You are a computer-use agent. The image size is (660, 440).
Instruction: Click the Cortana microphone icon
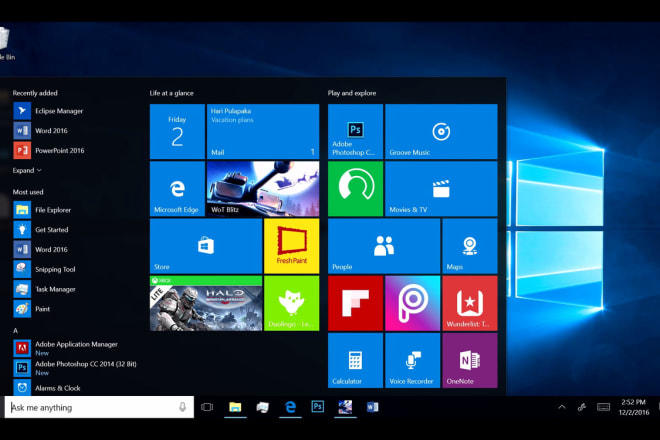tap(183, 407)
